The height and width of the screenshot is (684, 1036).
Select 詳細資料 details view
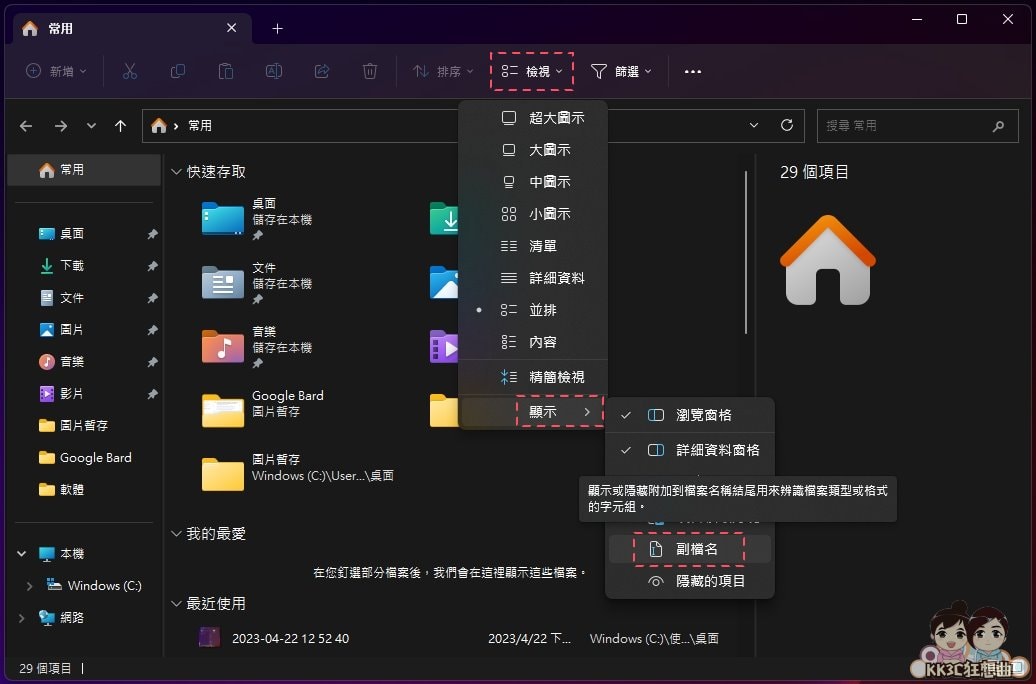(x=533, y=278)
